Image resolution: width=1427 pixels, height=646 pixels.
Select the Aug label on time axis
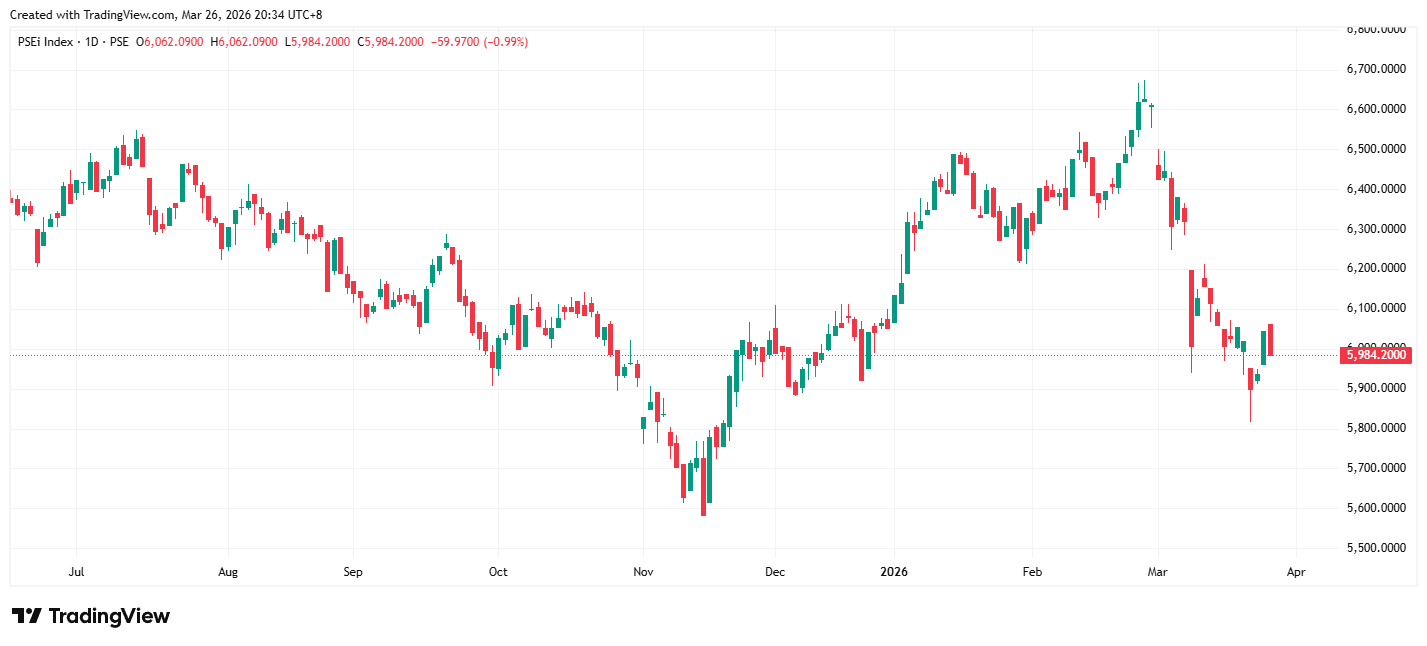(228, 572)
